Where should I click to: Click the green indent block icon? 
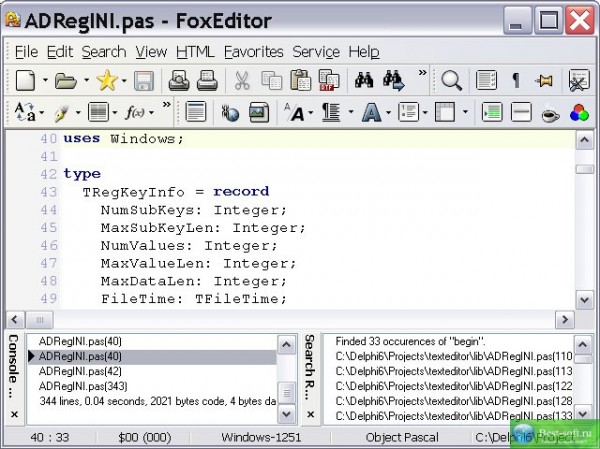(x=492, y=113)
